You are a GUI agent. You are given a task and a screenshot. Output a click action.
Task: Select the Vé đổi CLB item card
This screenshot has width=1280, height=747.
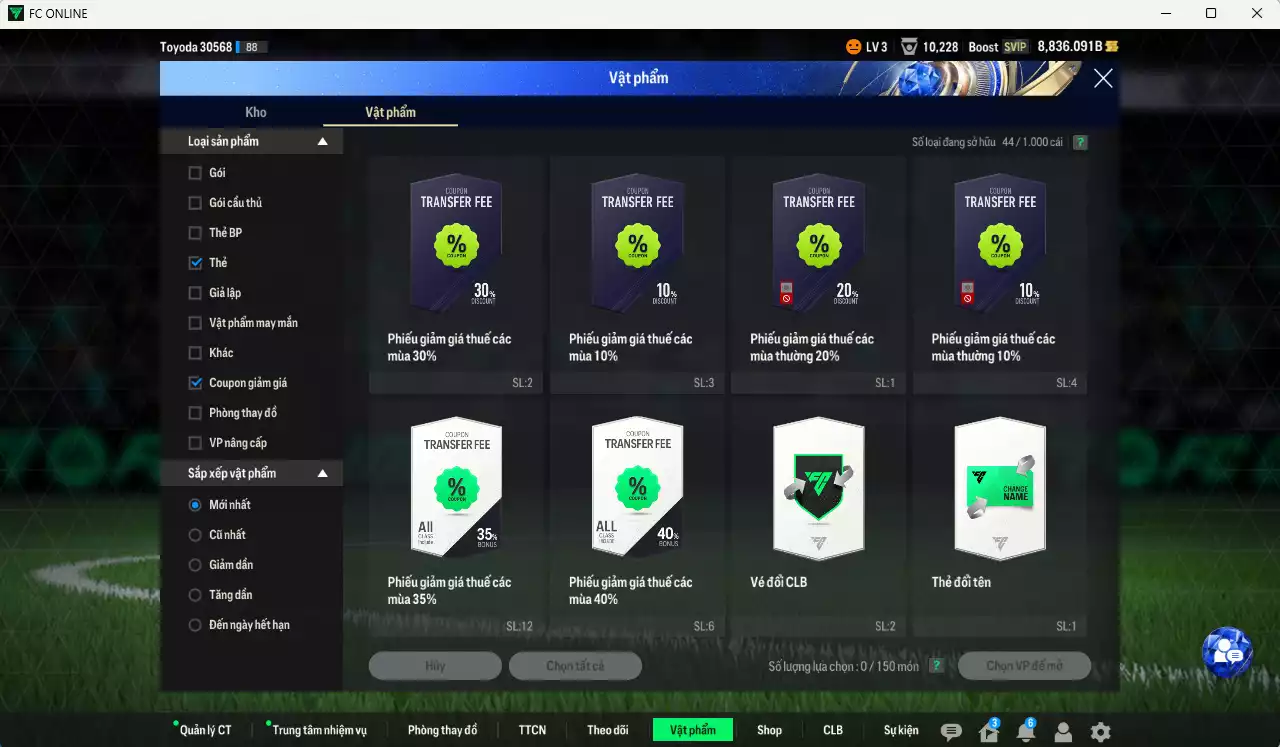coord(818,490)
